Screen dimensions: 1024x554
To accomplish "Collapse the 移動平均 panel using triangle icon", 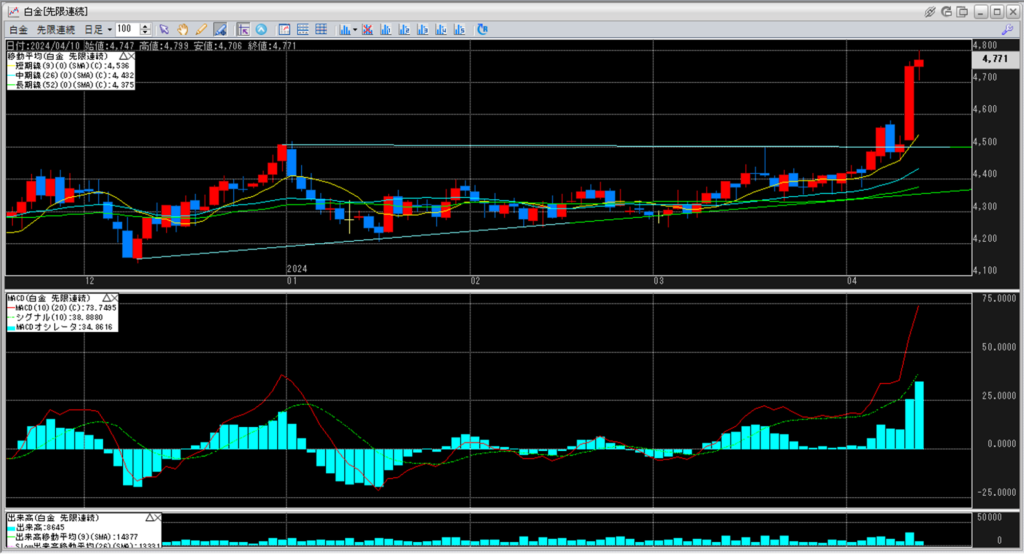I will point(122,57).
